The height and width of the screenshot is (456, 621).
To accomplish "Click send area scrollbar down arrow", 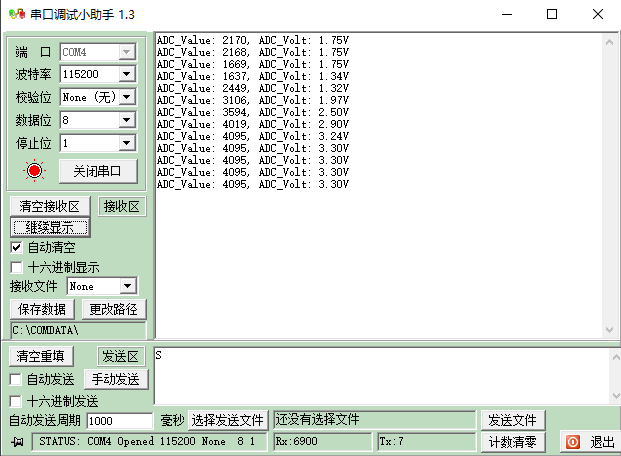I will click(x=615, y=395).
